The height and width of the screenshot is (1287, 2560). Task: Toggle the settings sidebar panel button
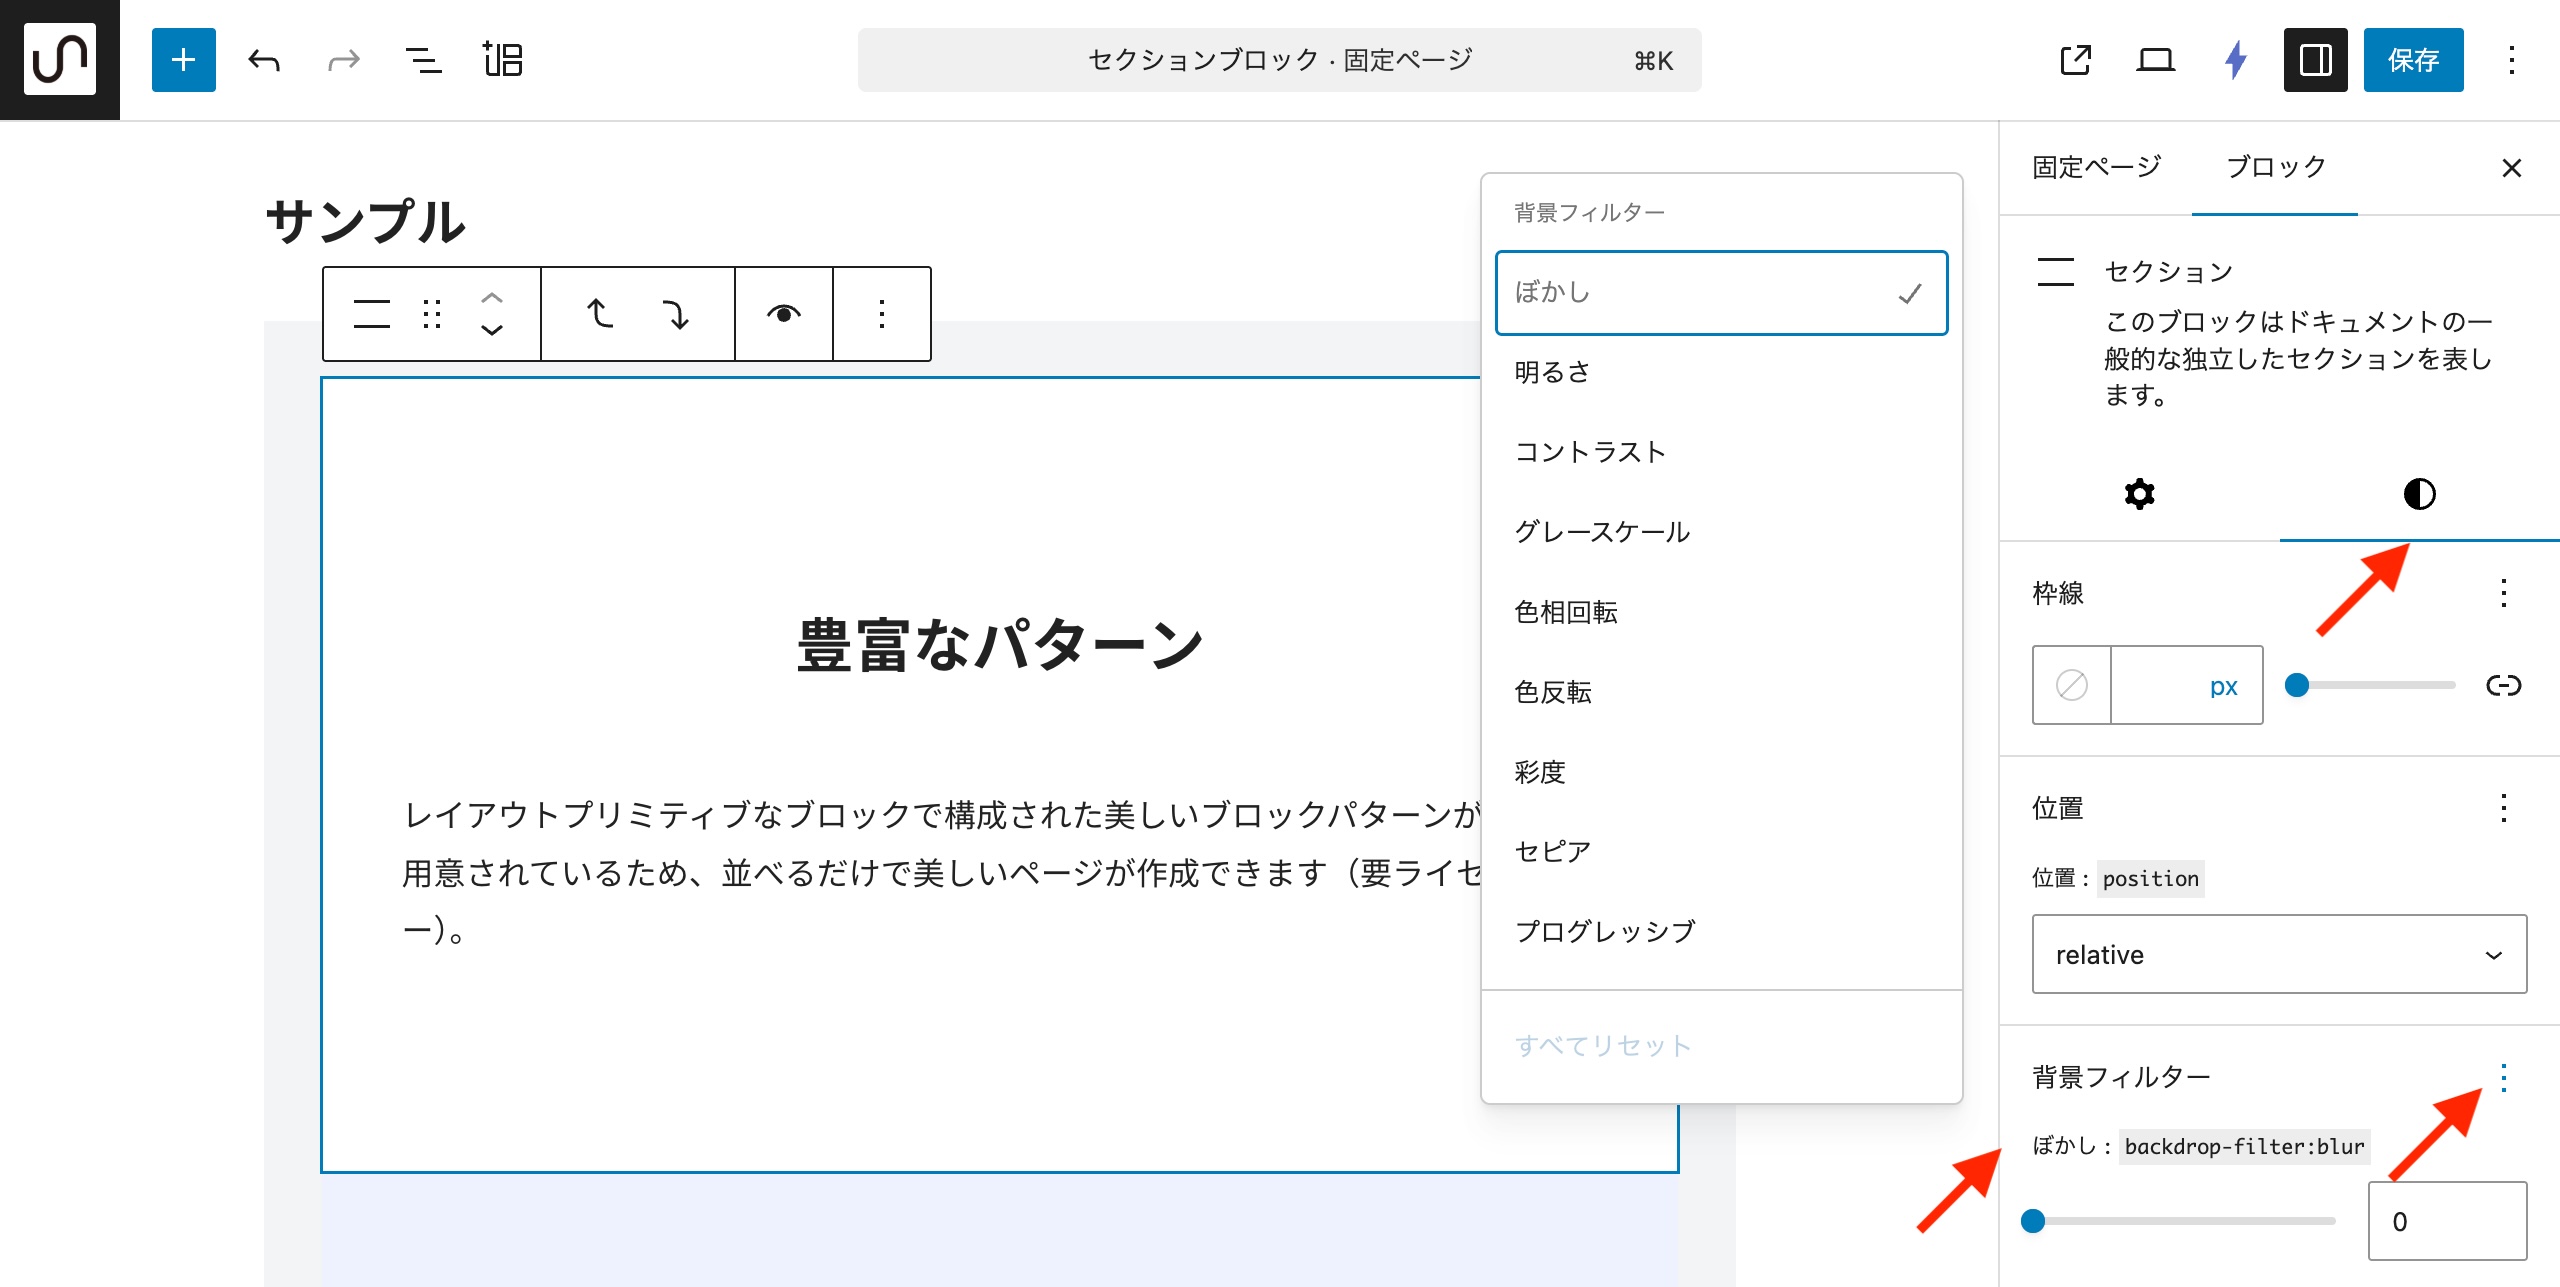pos(2315,60)
